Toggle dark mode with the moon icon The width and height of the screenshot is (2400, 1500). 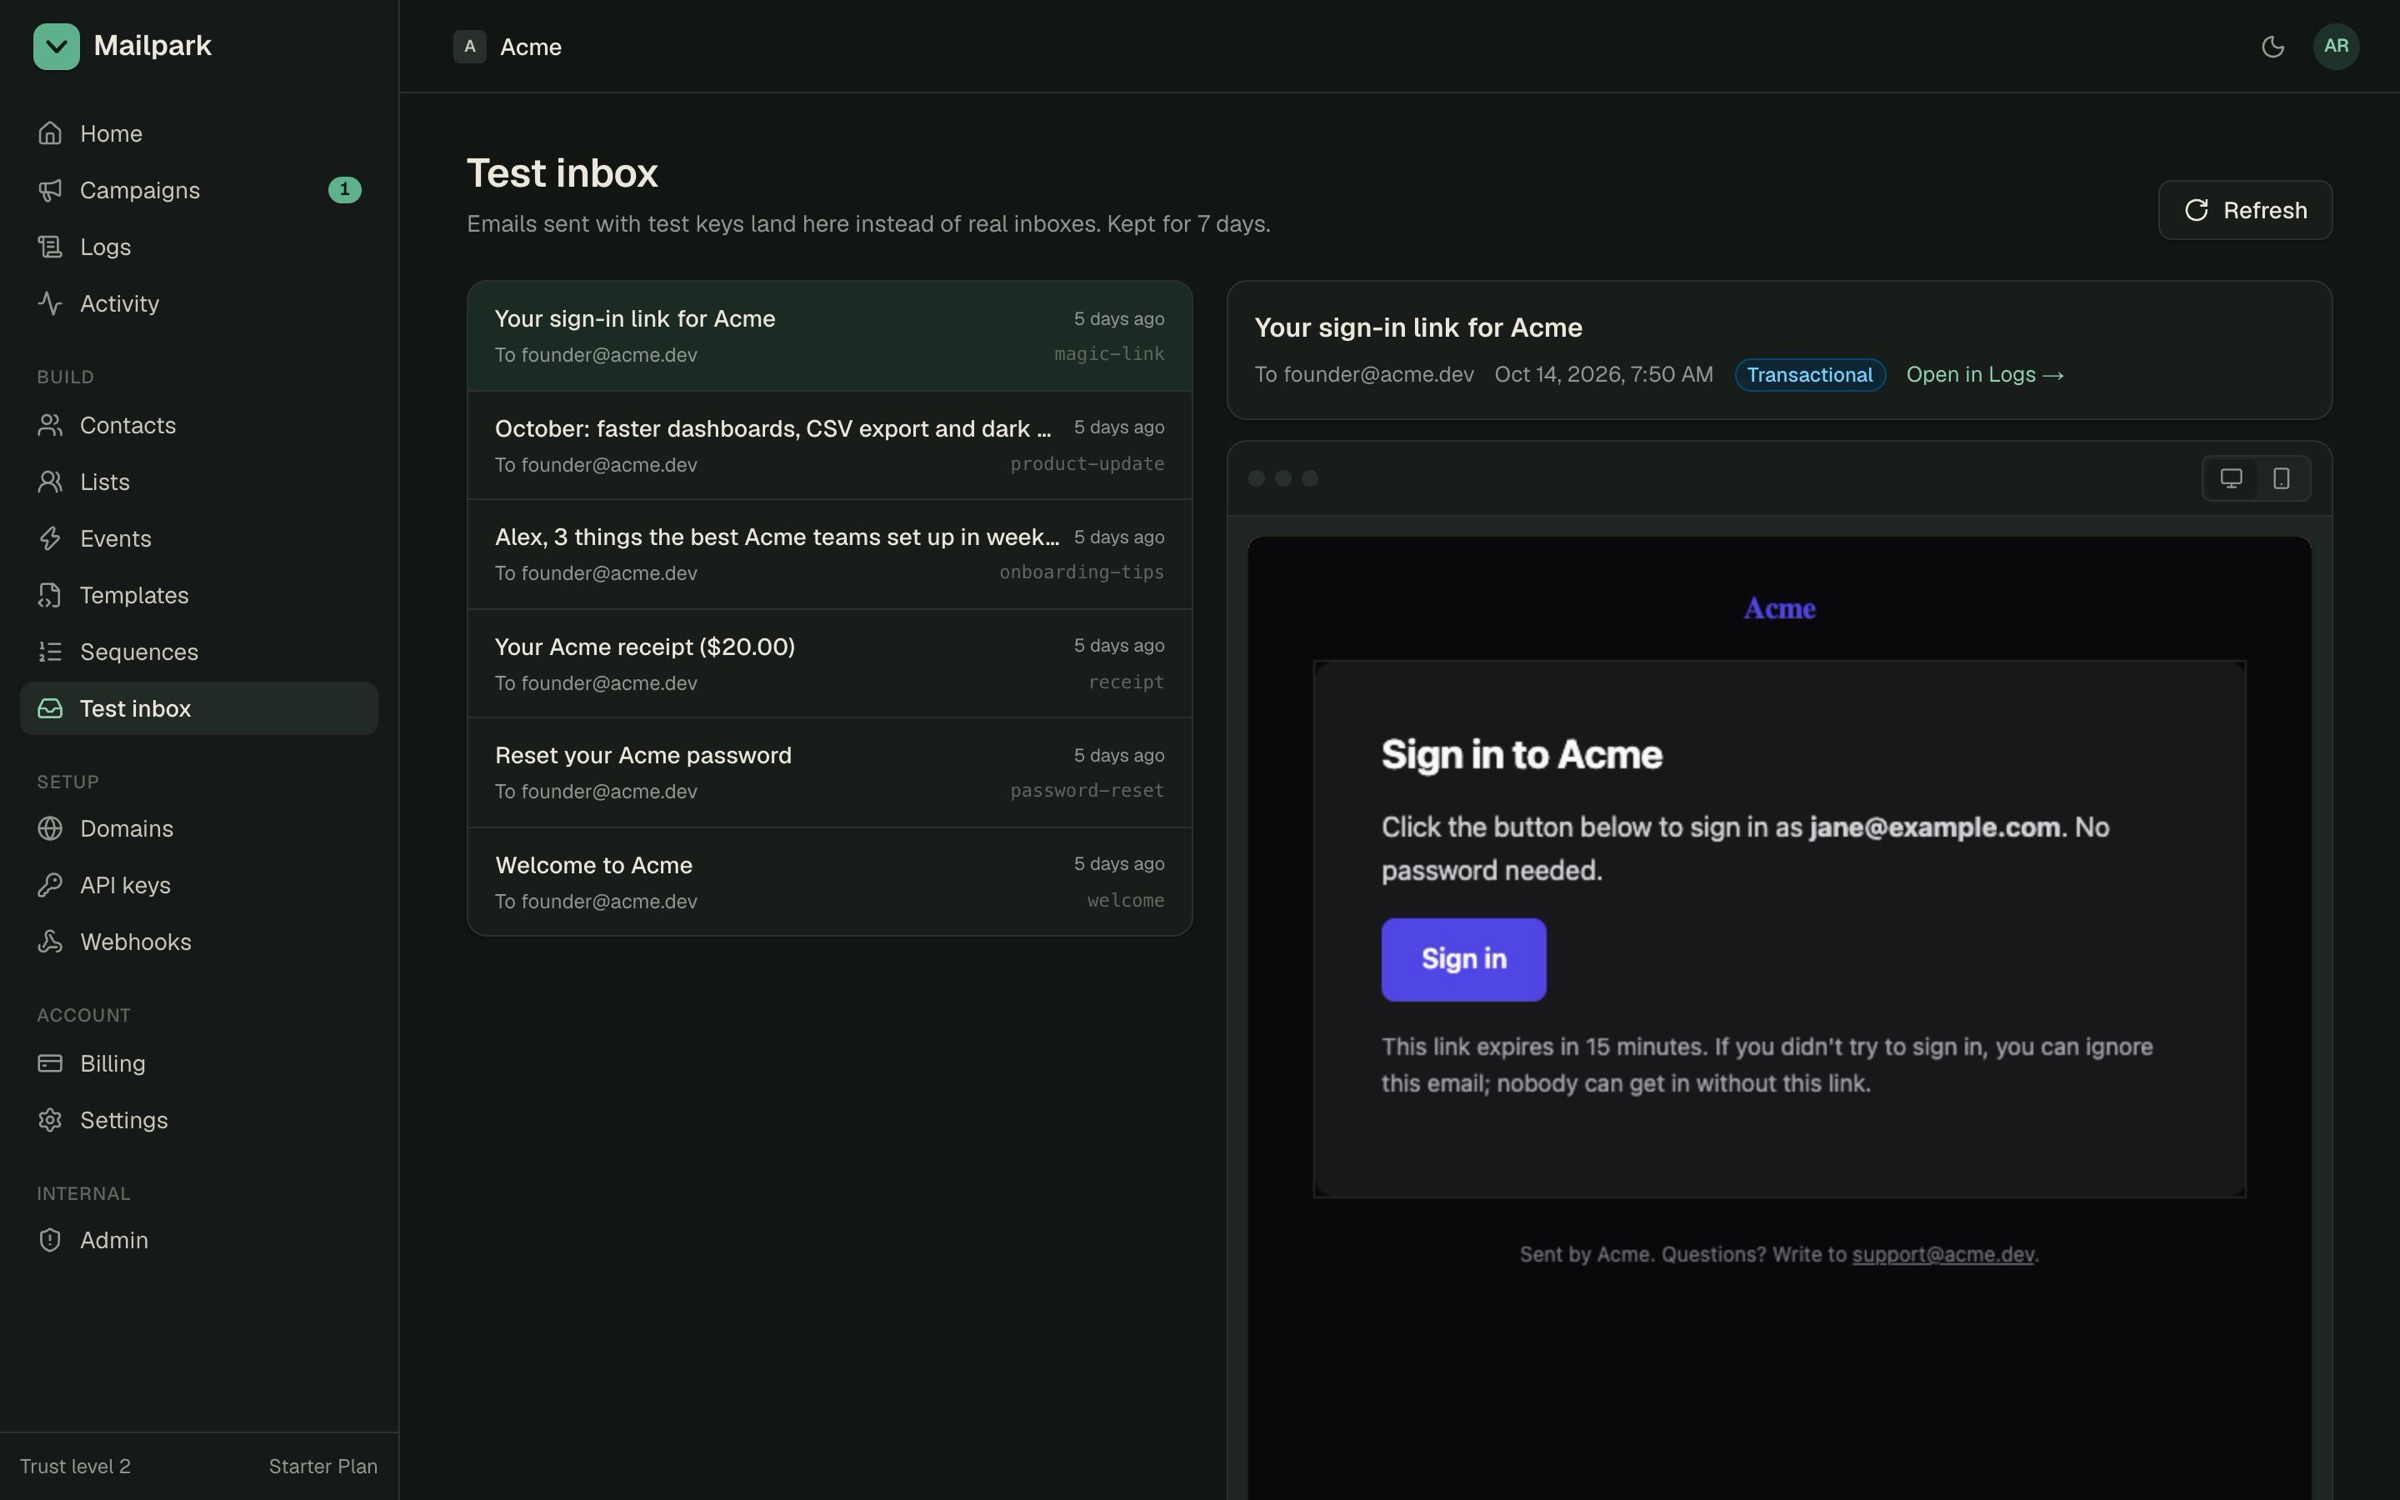(2272, 46)
